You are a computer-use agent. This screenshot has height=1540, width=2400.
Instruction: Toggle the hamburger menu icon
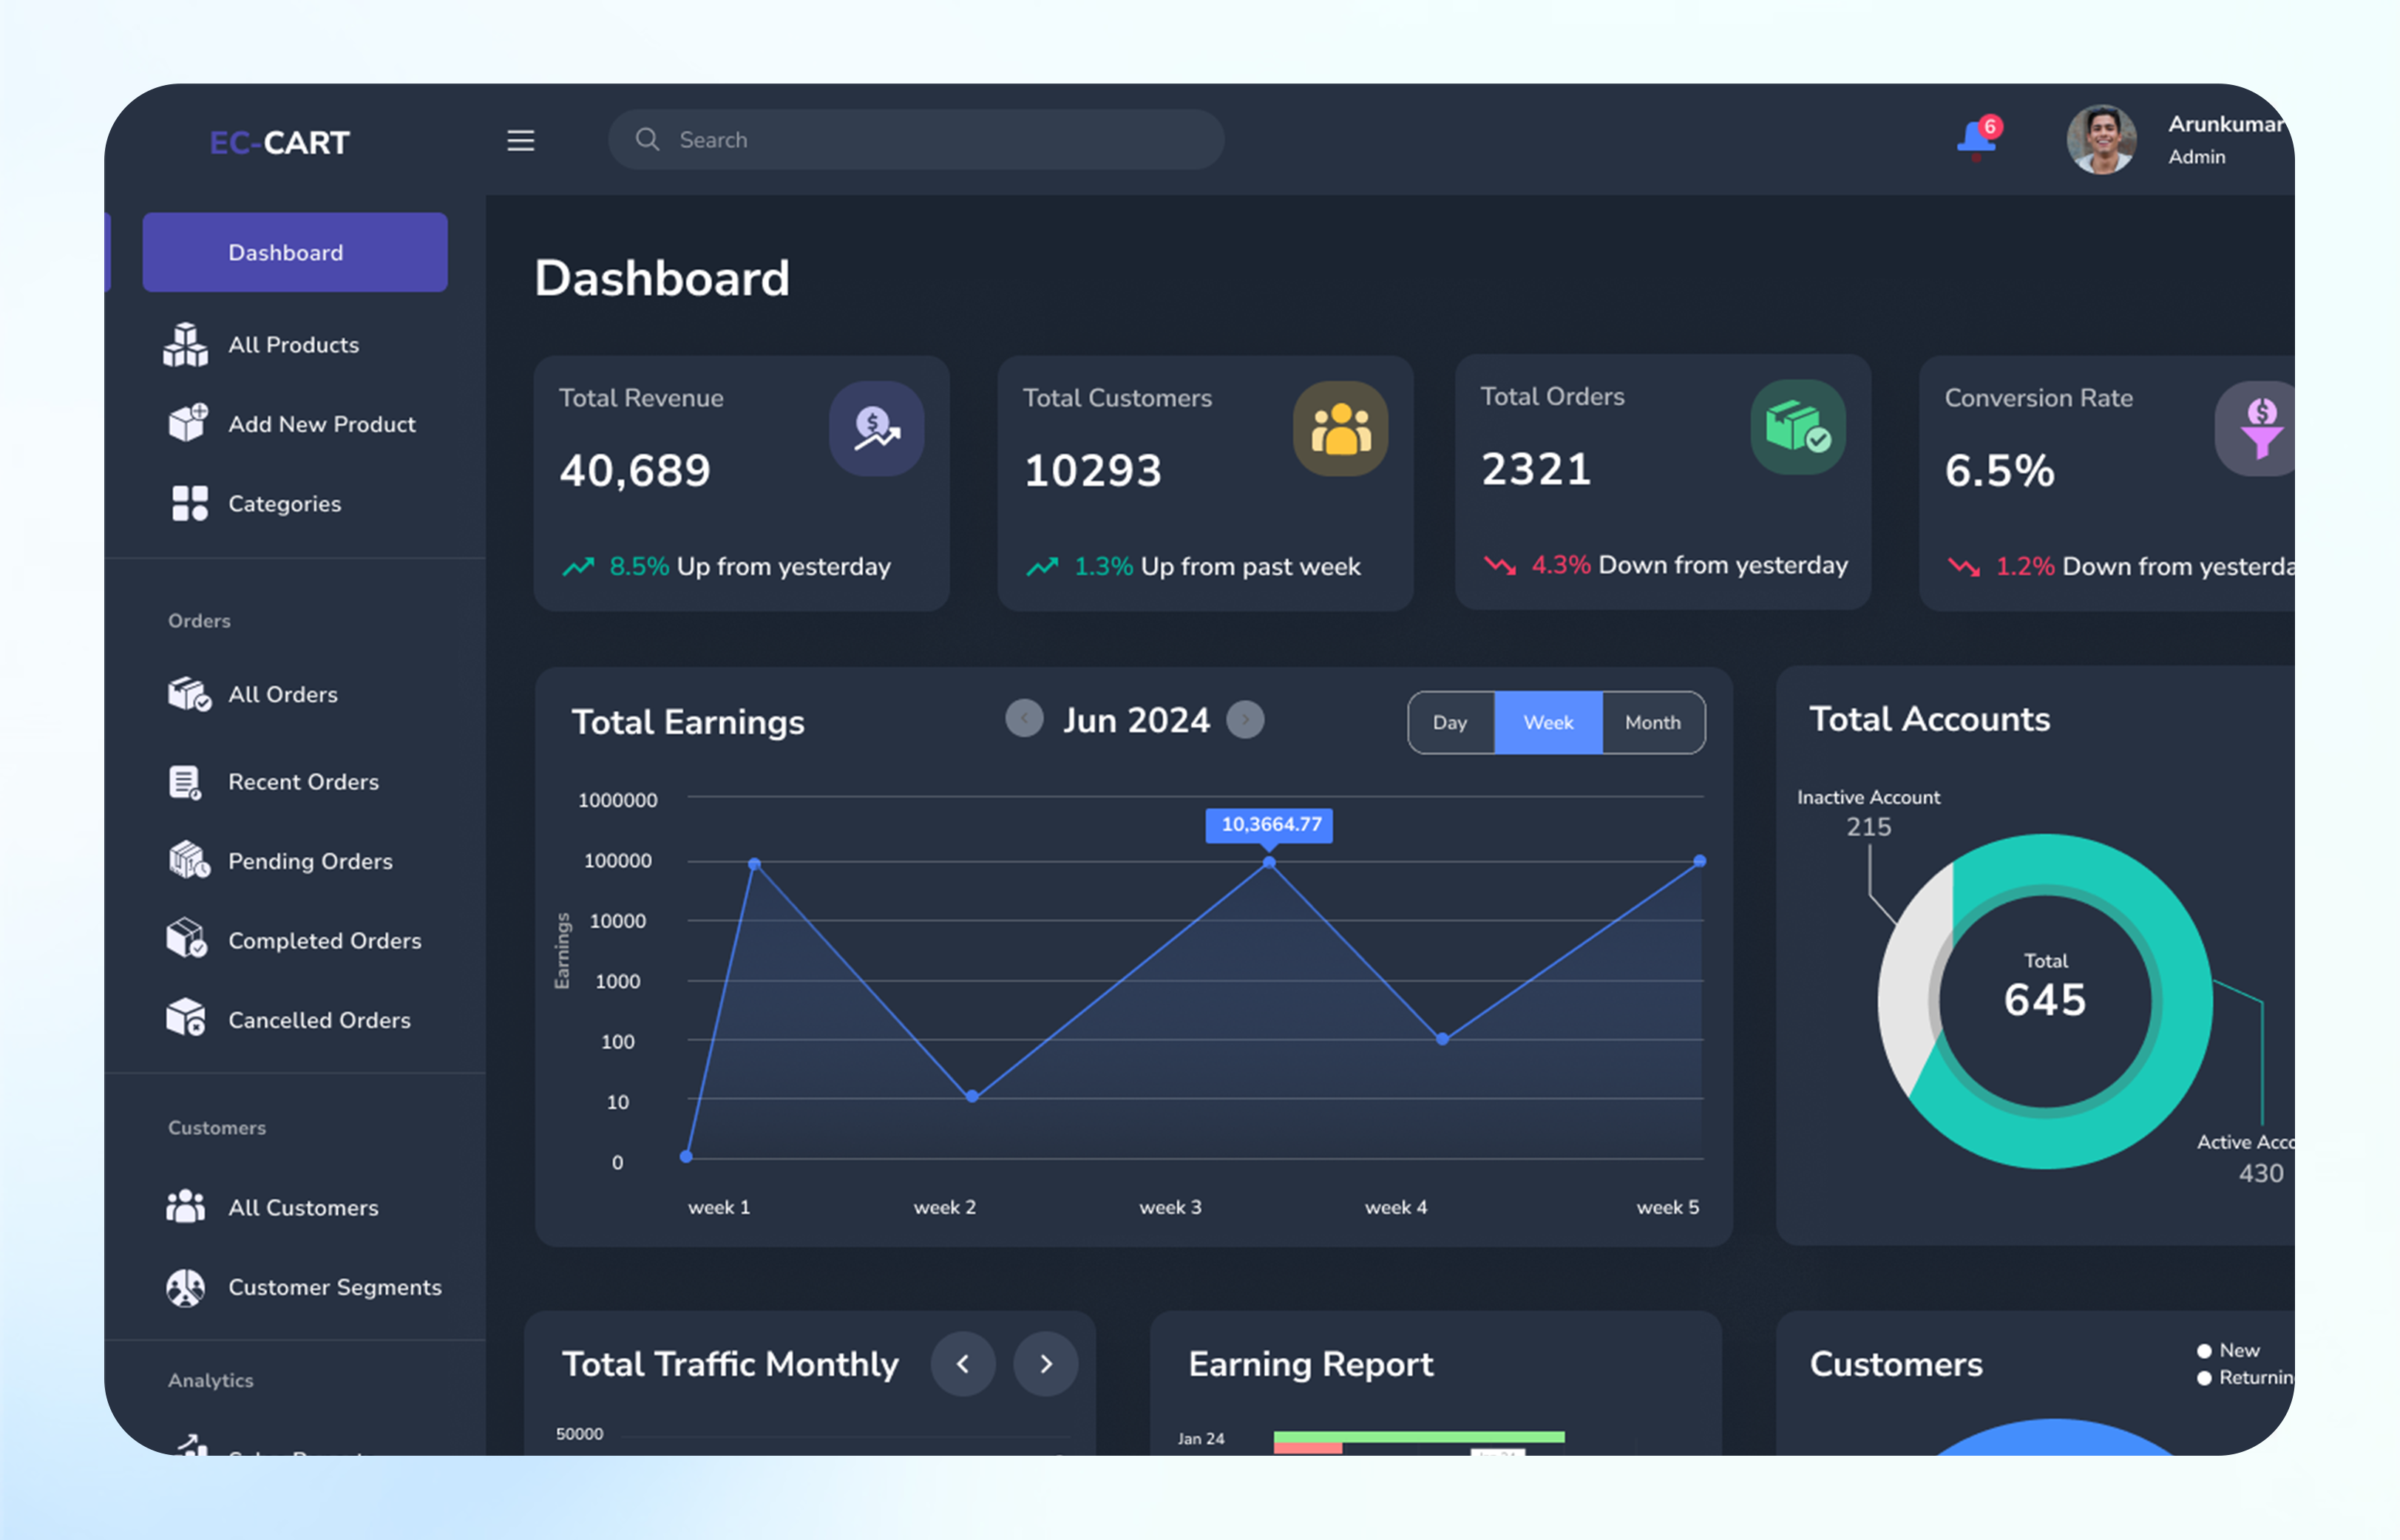tap(520, 140)
